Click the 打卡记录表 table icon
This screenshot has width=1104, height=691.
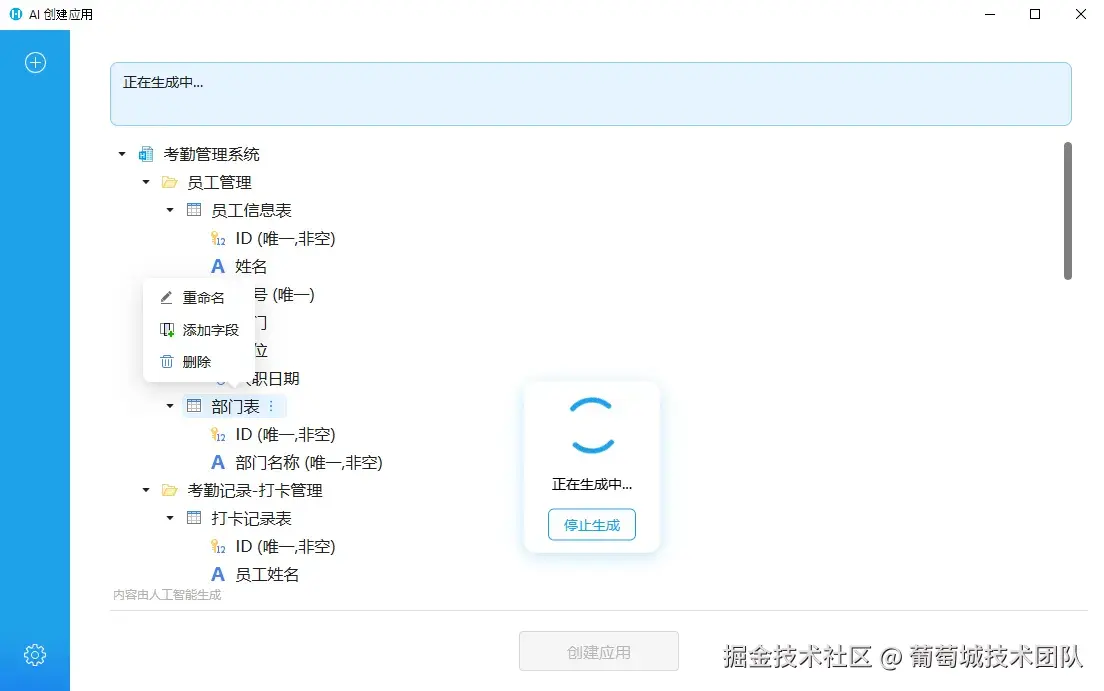pos(194,518)
